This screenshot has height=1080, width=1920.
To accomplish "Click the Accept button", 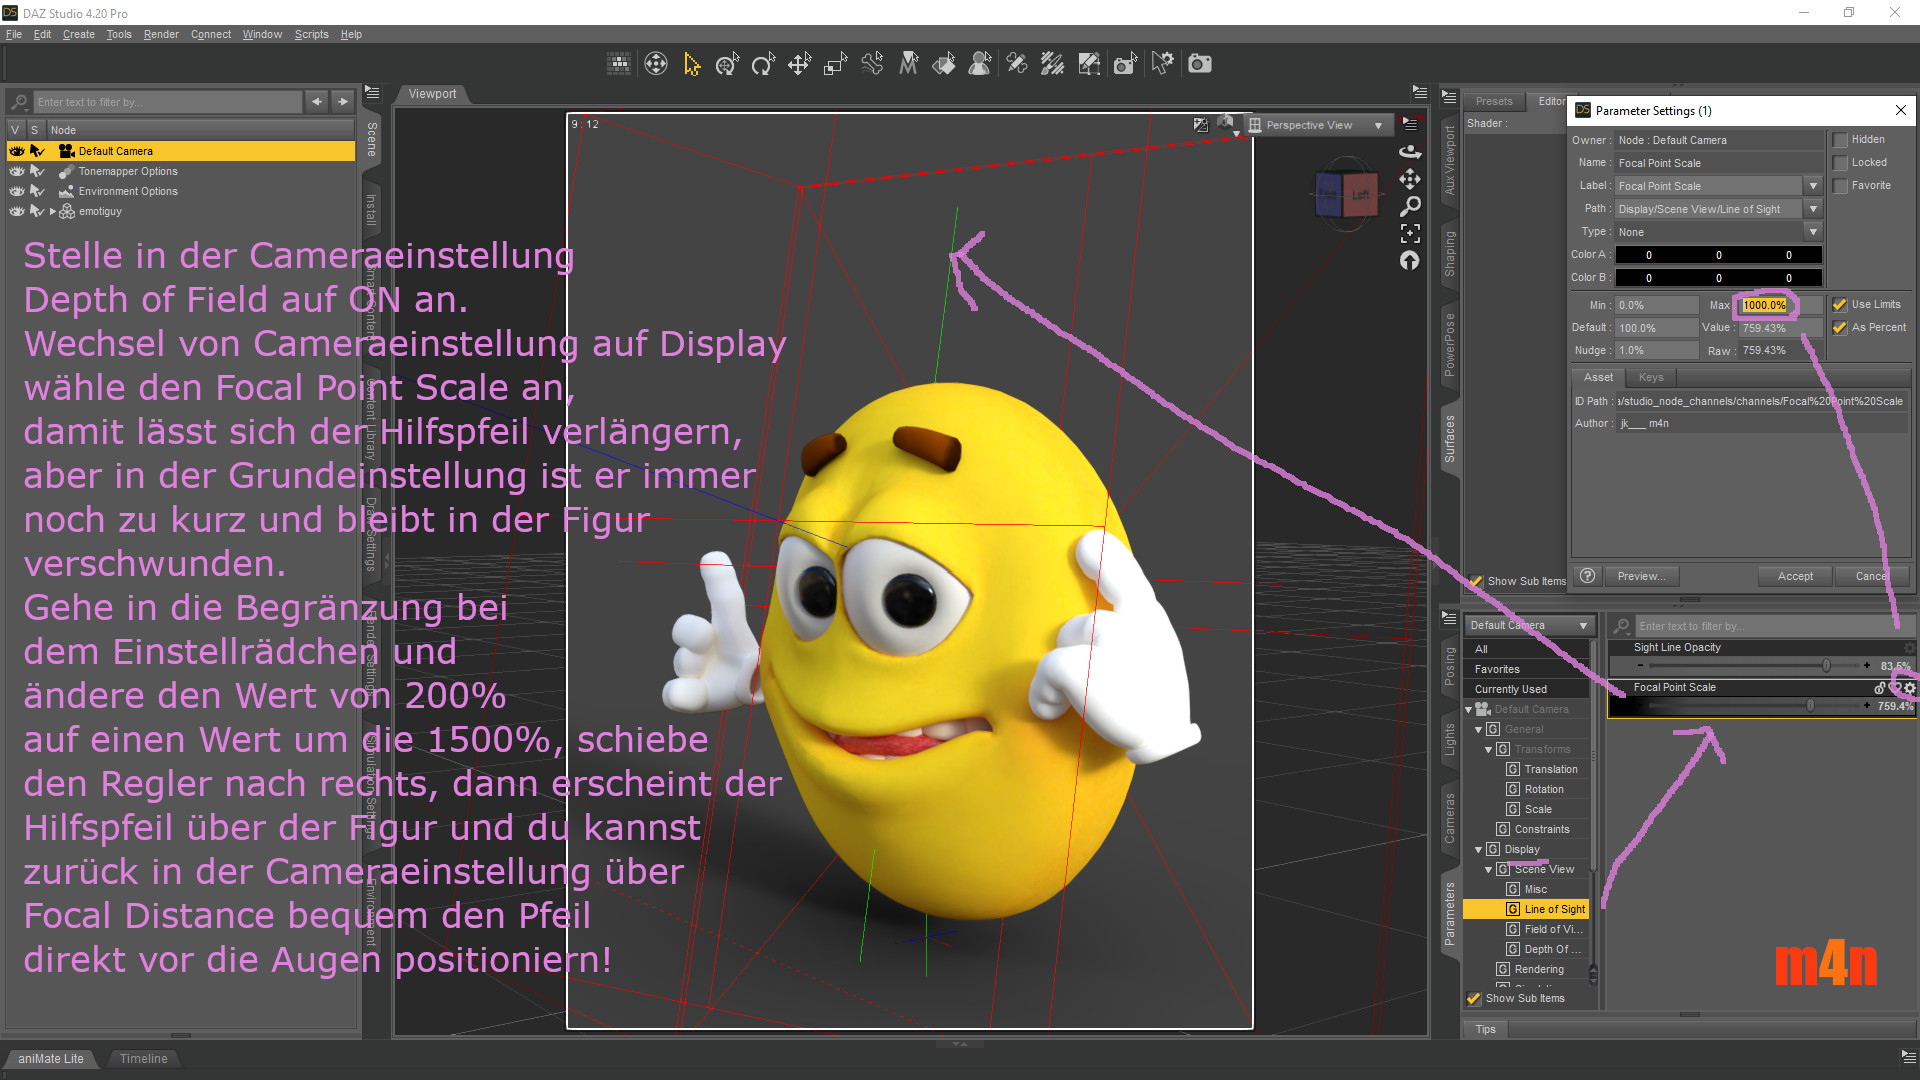I will 1795,576.
